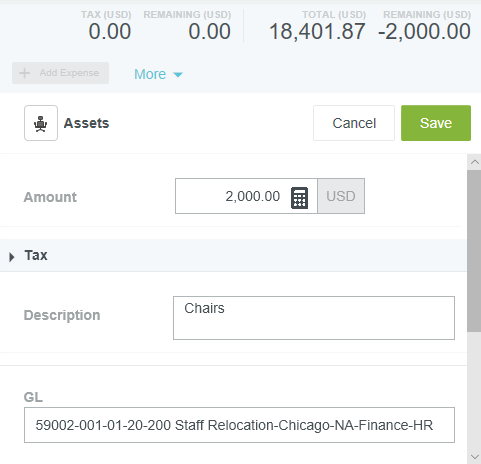Click the USD currency box
This screenshot has height=464, width=481.
(341, 196)
